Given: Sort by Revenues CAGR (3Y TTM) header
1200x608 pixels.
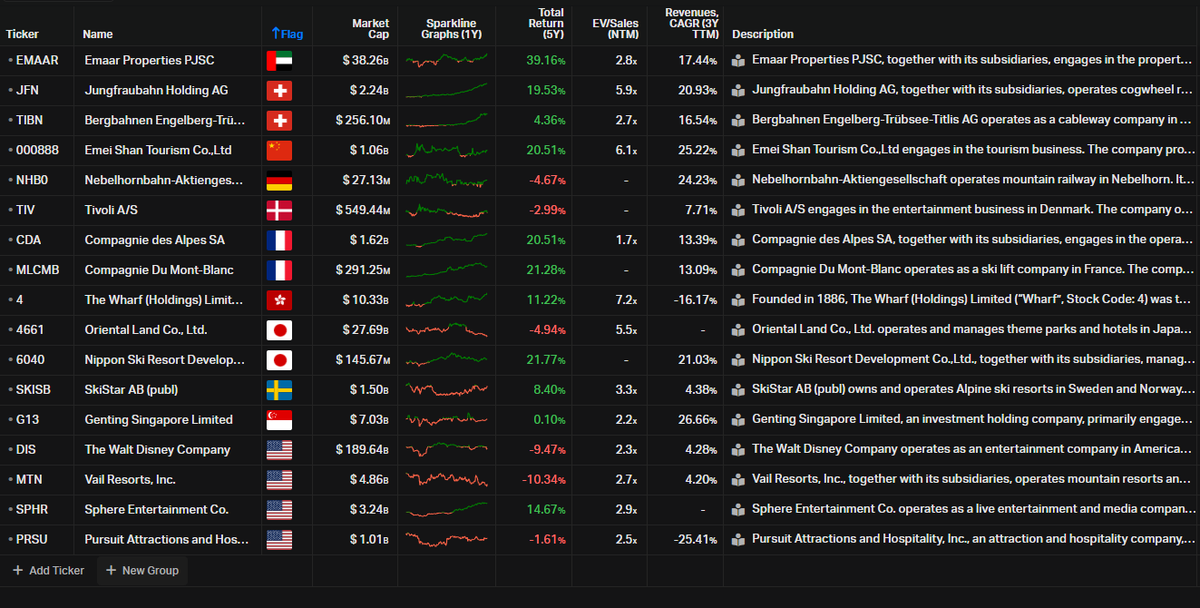Looking at the screenshot, I should [691, 23].
